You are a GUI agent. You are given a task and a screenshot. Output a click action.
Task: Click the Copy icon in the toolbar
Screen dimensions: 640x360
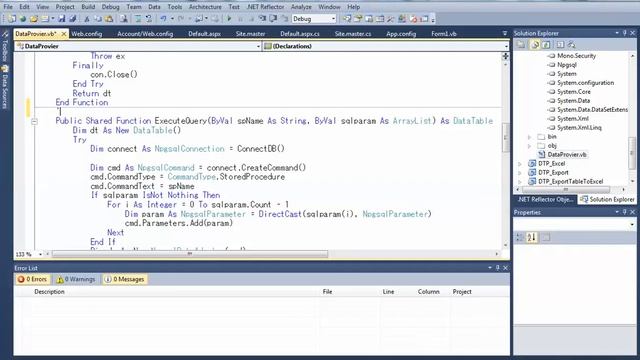[x=98, y=19]
